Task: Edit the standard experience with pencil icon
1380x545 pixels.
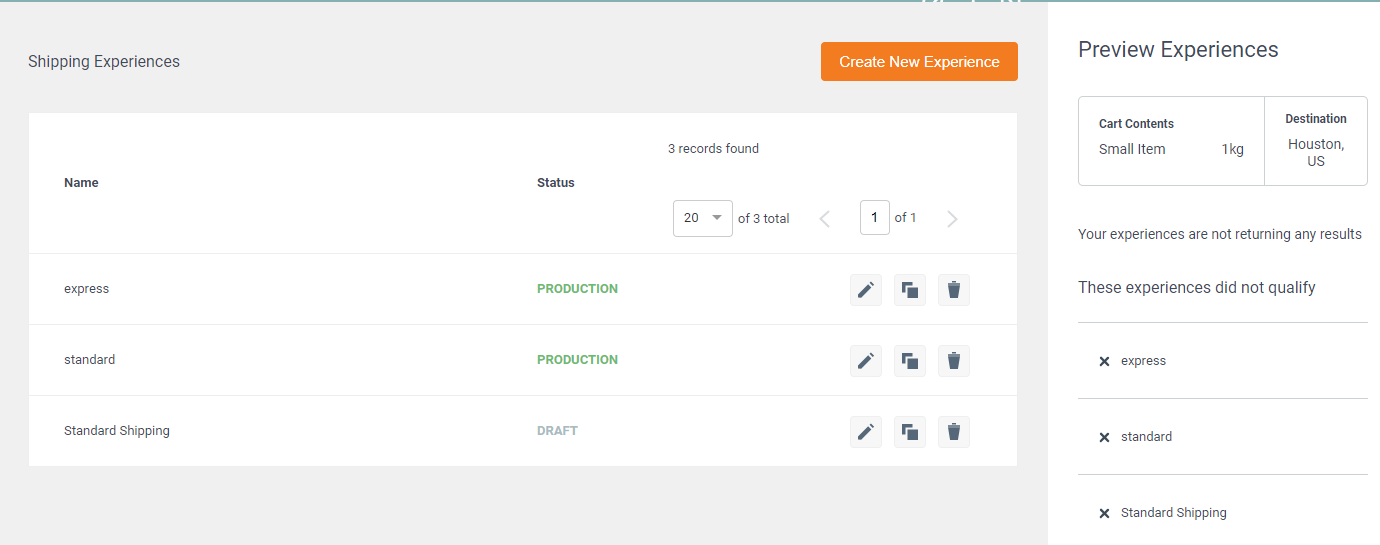Action: coord(866,361)
